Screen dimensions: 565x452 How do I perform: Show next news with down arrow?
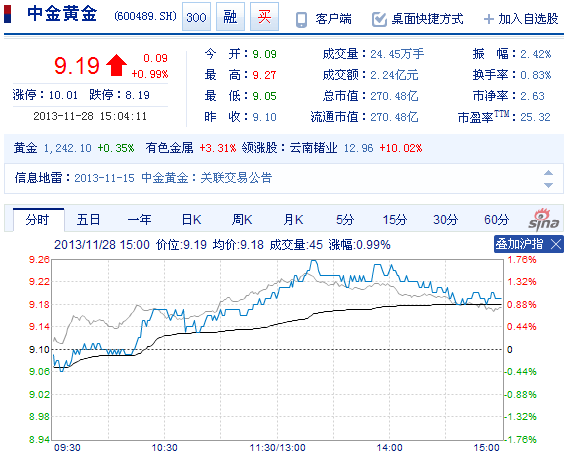(x=548, y=185)
